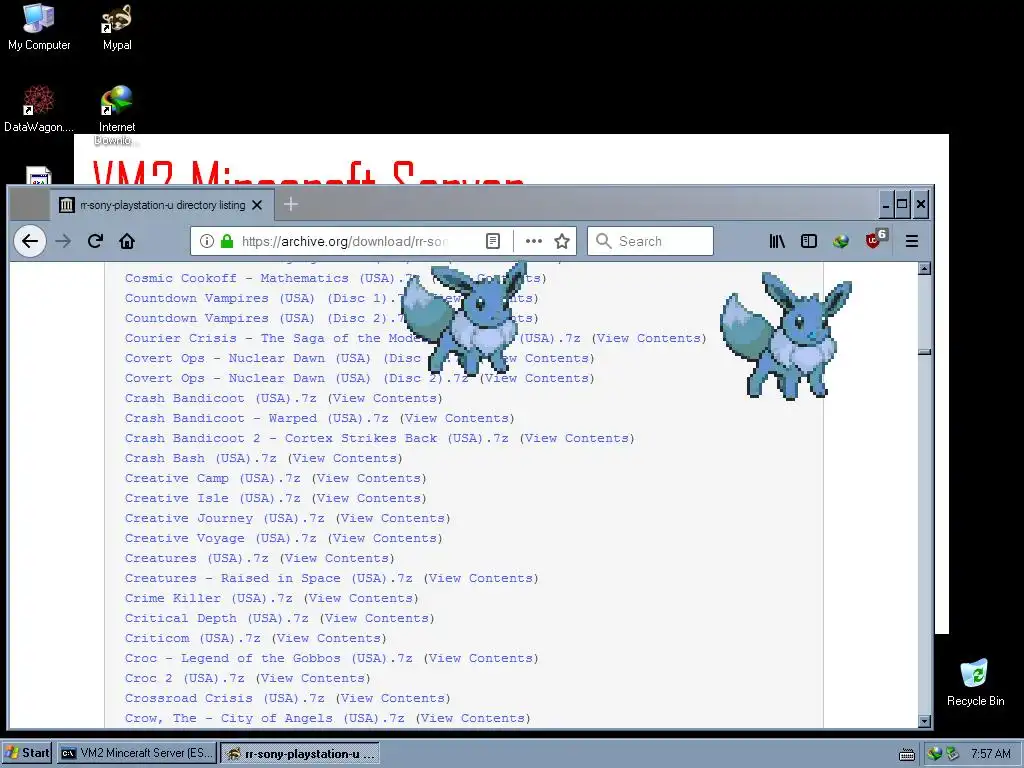Image resolution: width=1024 pixels, height=768 pixels.
Task: Open Creative Isle (USA).7z link
Action: click(213, 498)
